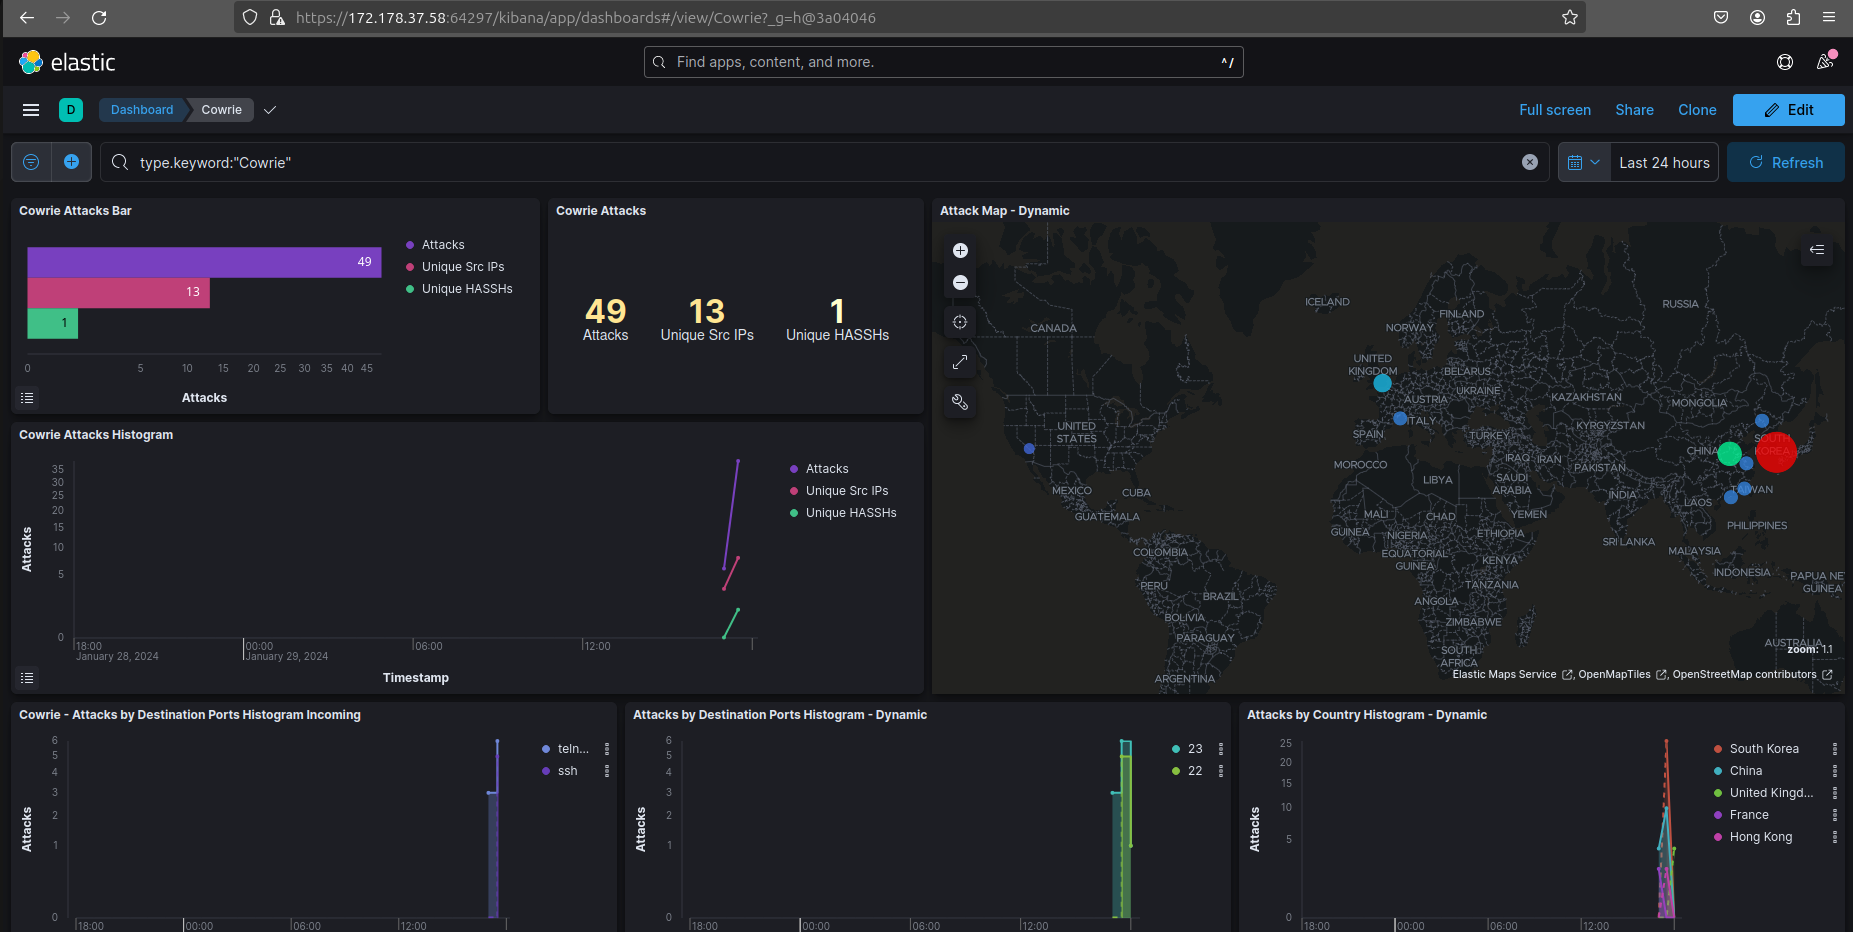Enter Full screen mode

pos(1555,110)
